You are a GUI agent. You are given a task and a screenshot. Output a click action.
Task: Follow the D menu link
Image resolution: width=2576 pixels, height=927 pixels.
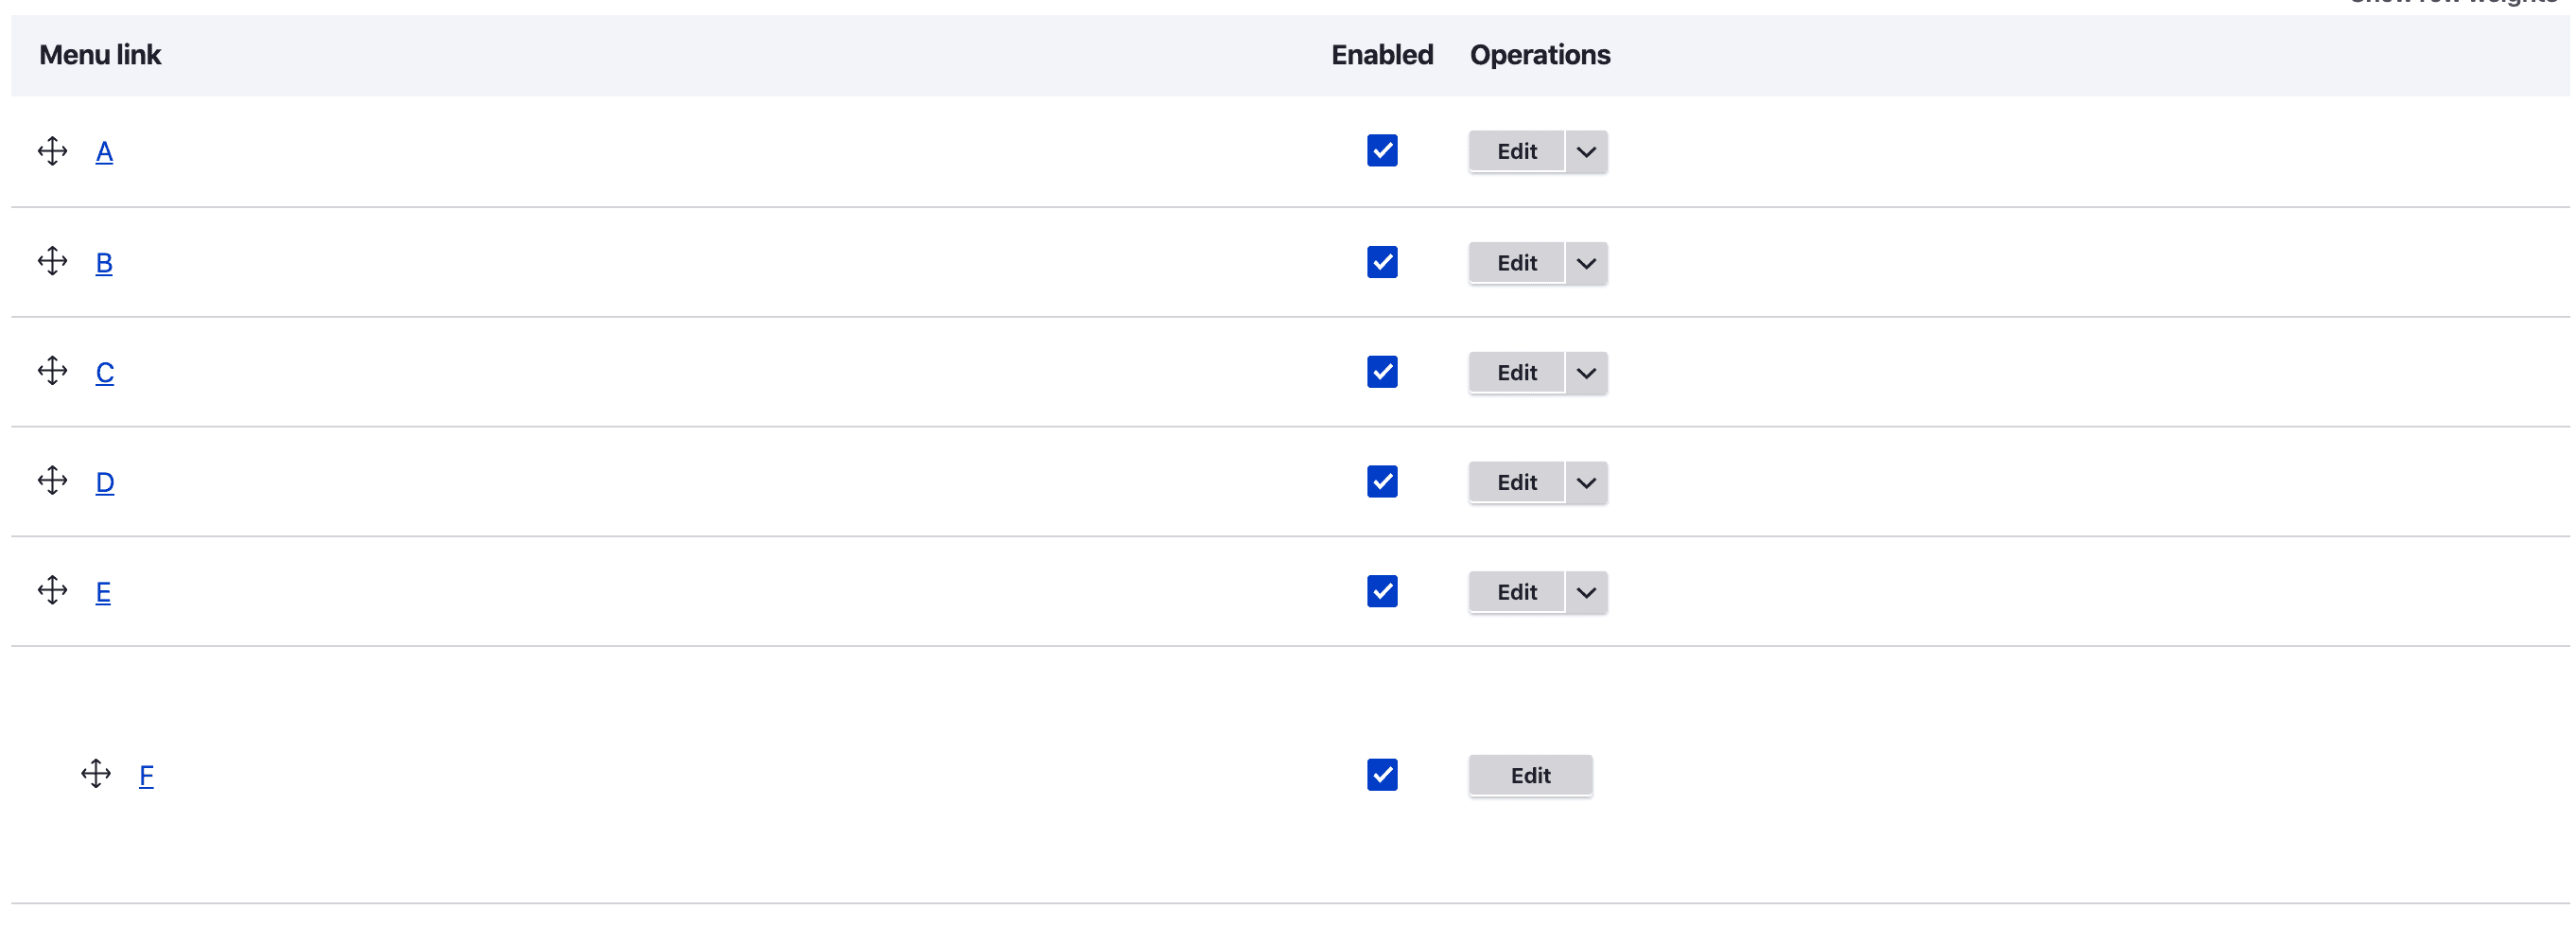click(x=105, y=483)
